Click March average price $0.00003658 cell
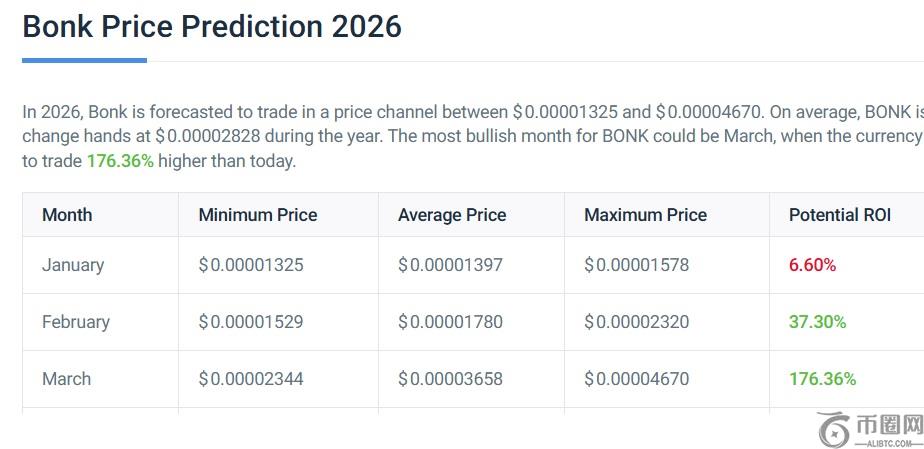924x449 pixels. (450, 379)
